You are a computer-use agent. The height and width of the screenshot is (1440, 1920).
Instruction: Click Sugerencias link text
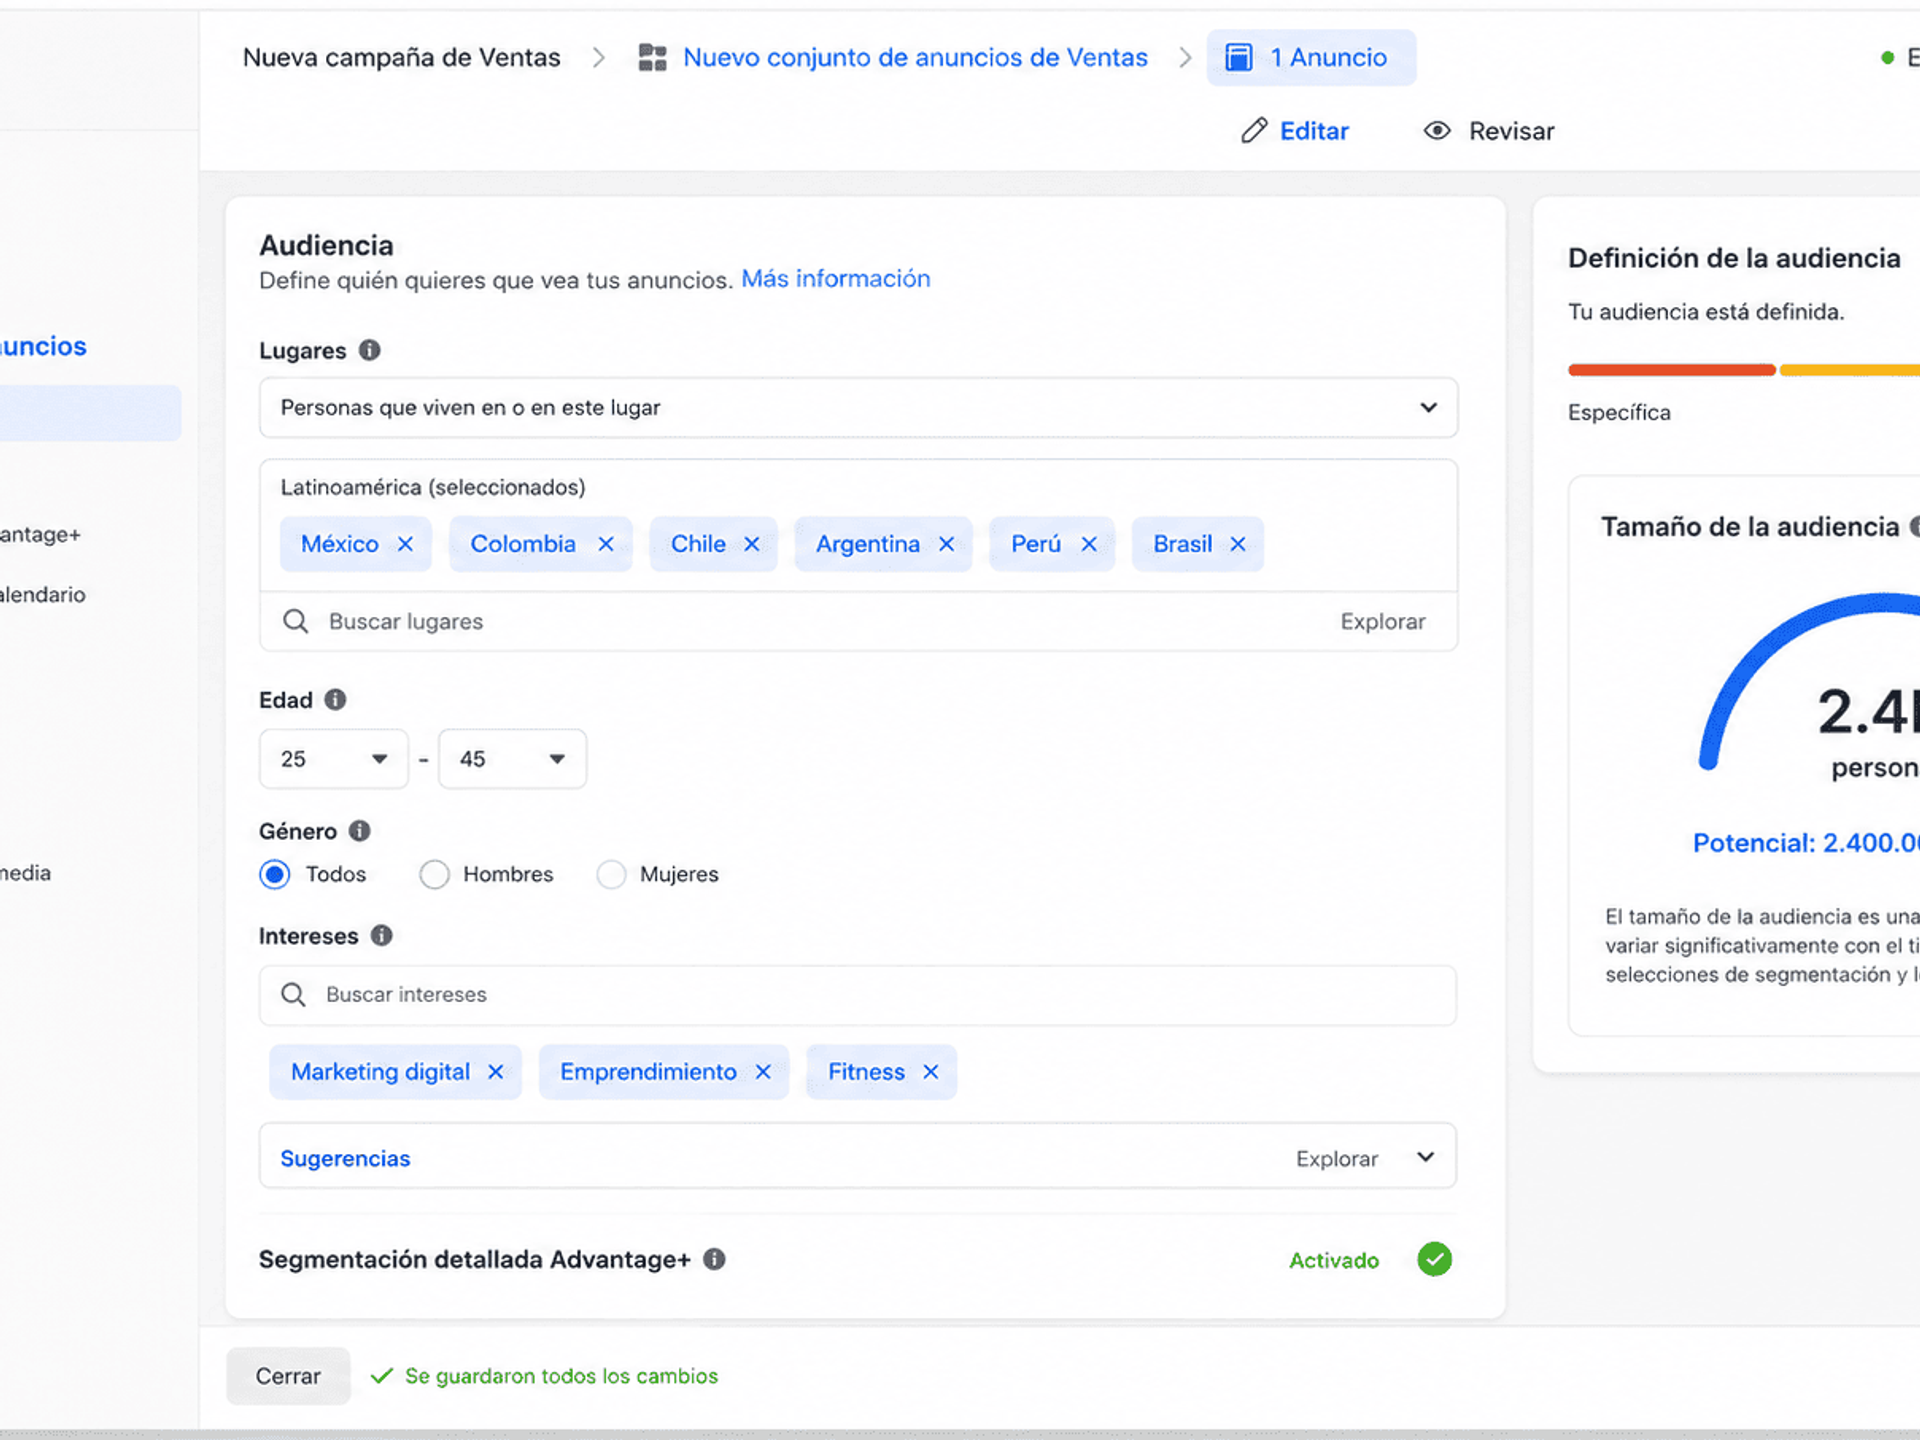[x=345, y=1158]
